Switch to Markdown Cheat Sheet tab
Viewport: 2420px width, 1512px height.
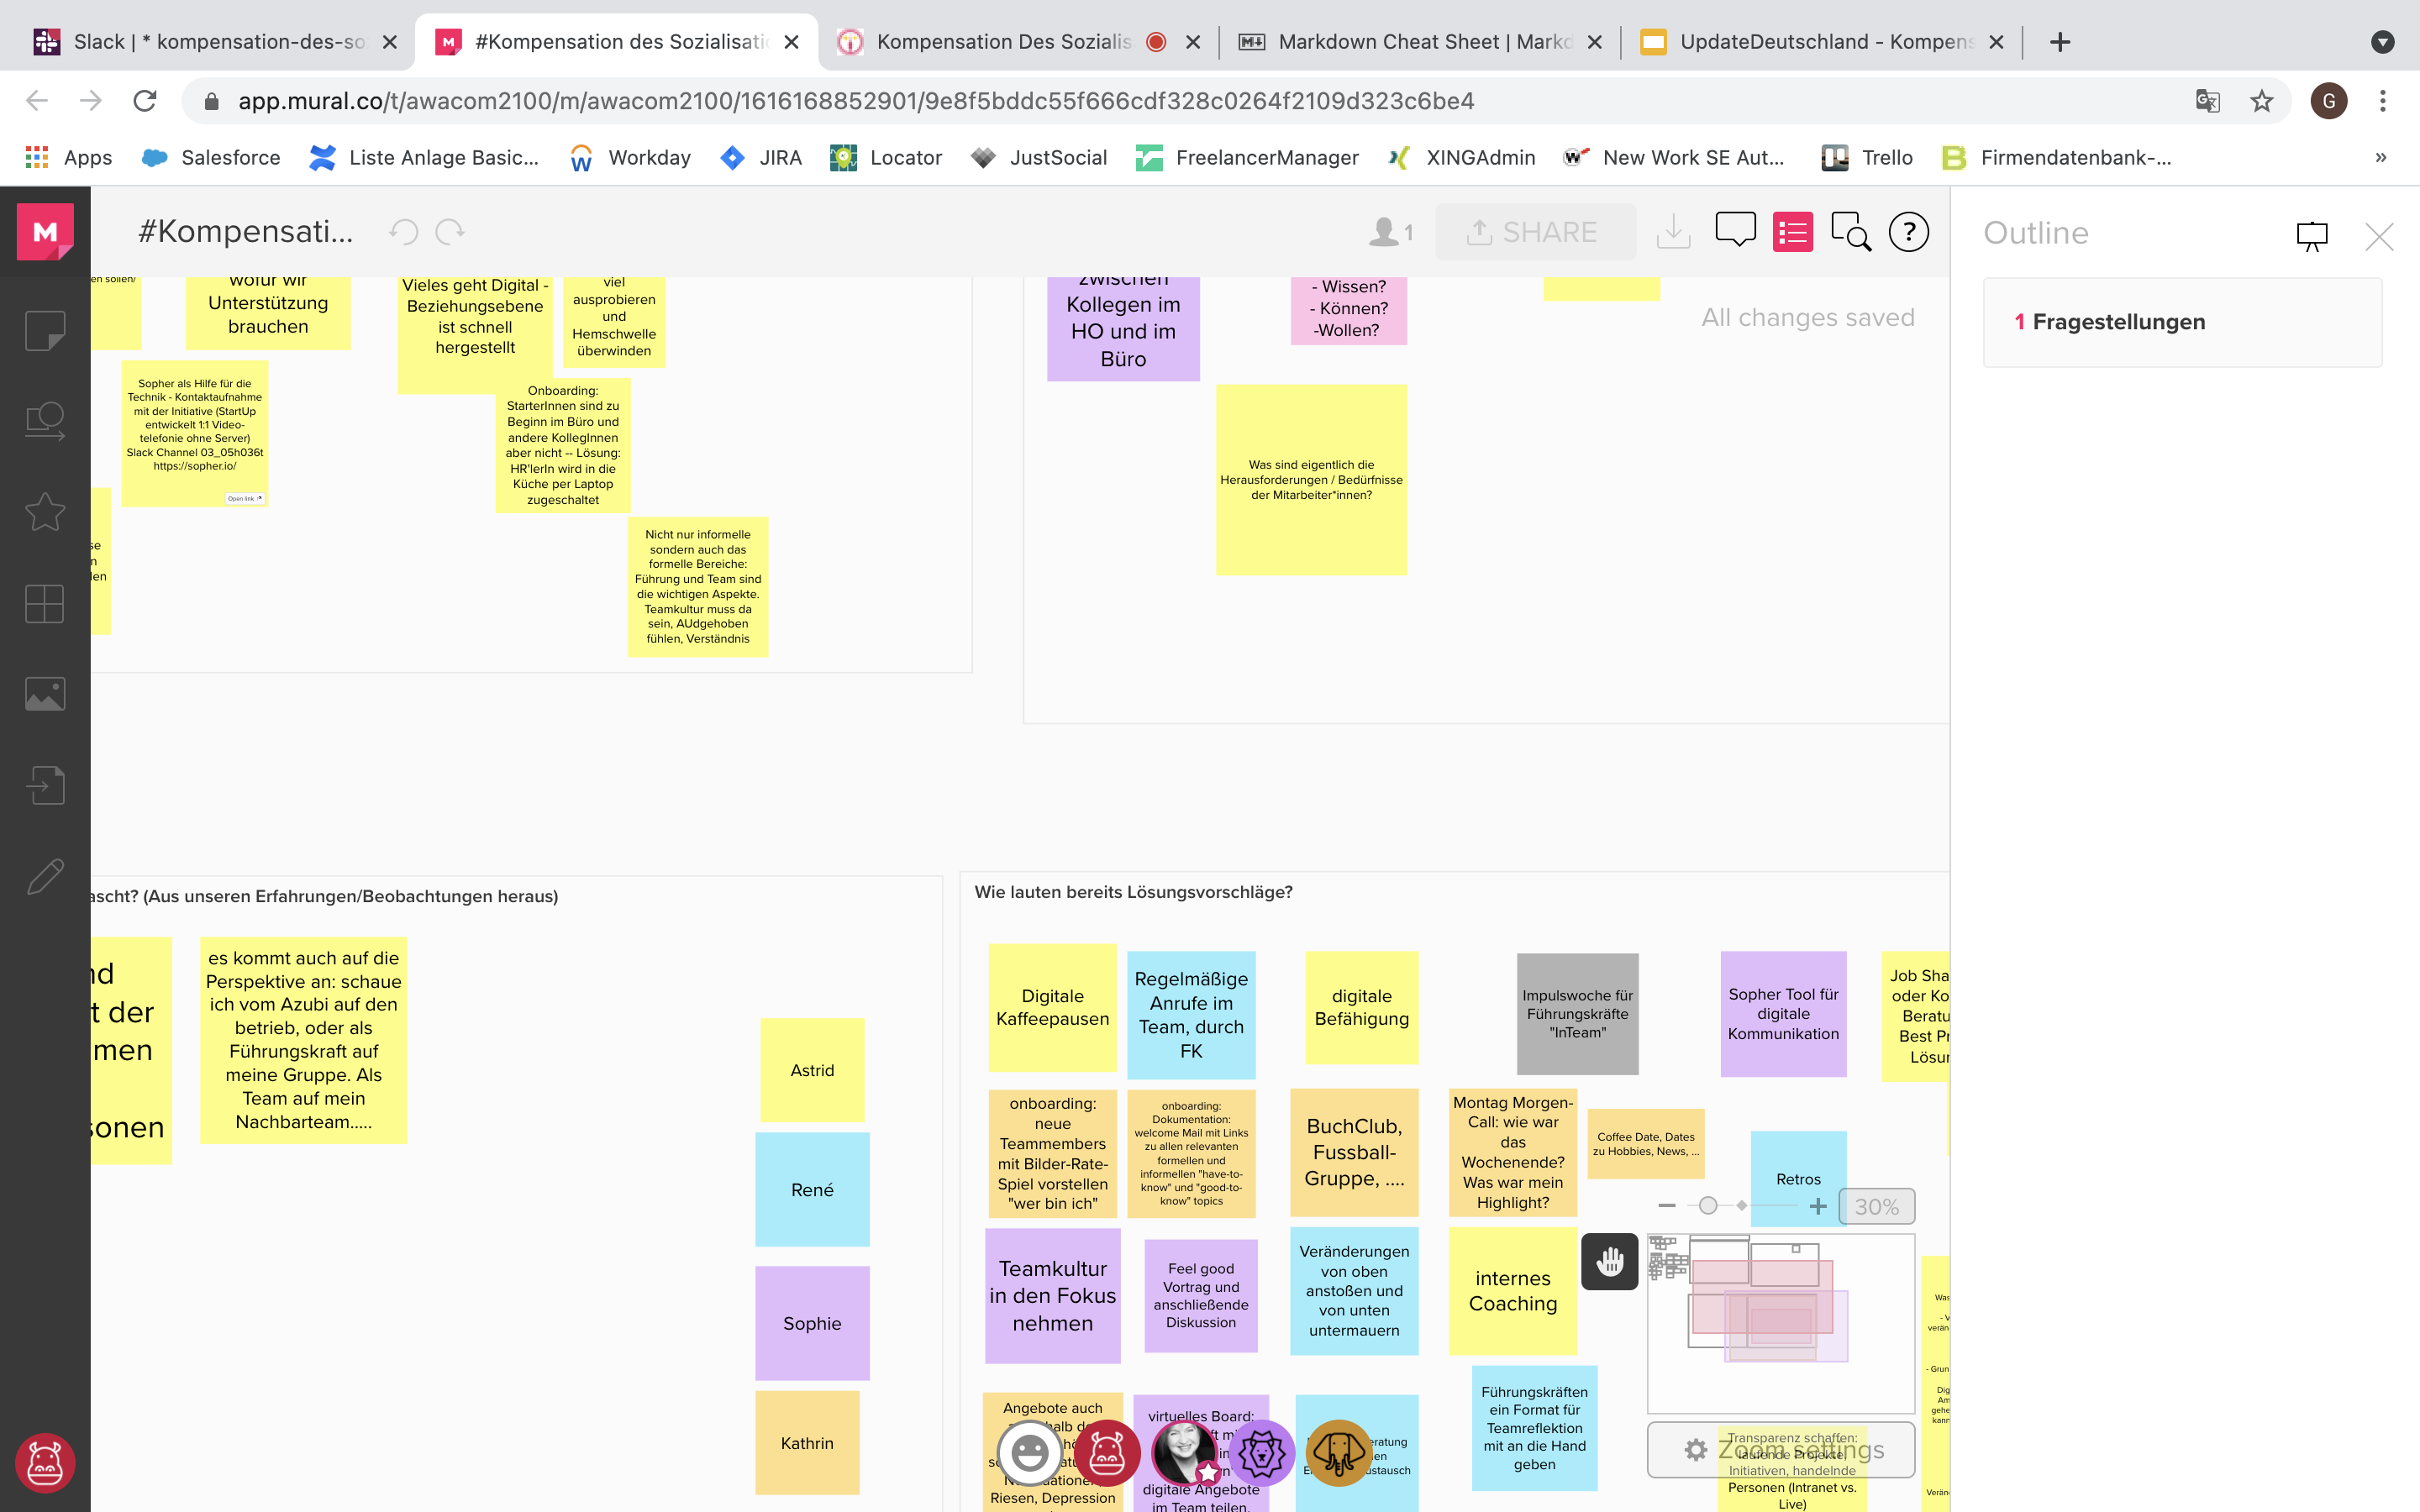click(1420, 42)
